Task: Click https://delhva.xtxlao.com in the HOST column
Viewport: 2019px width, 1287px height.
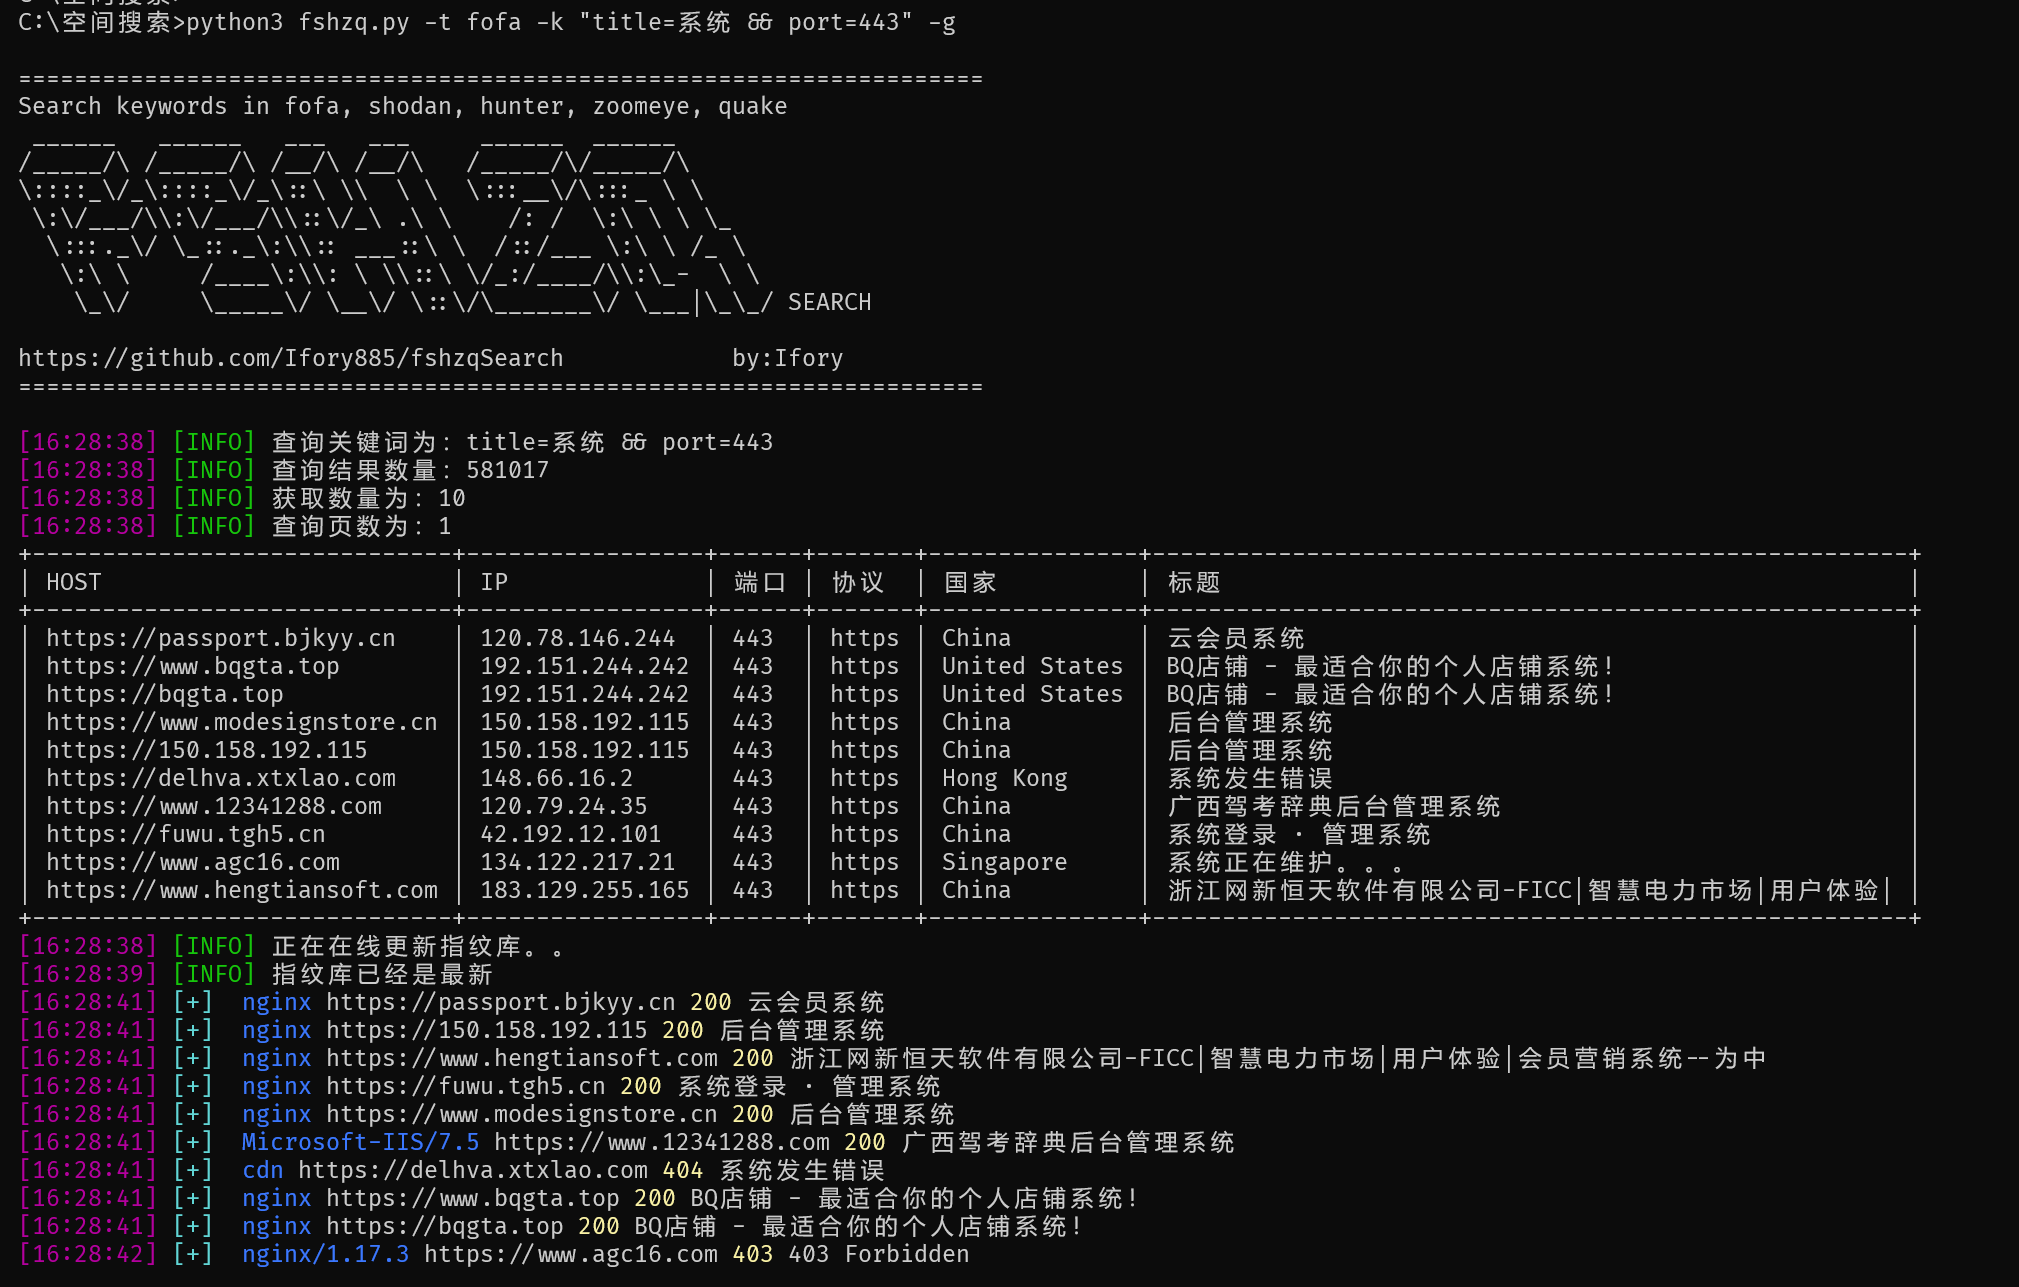Action: click(x=220, y=778)
